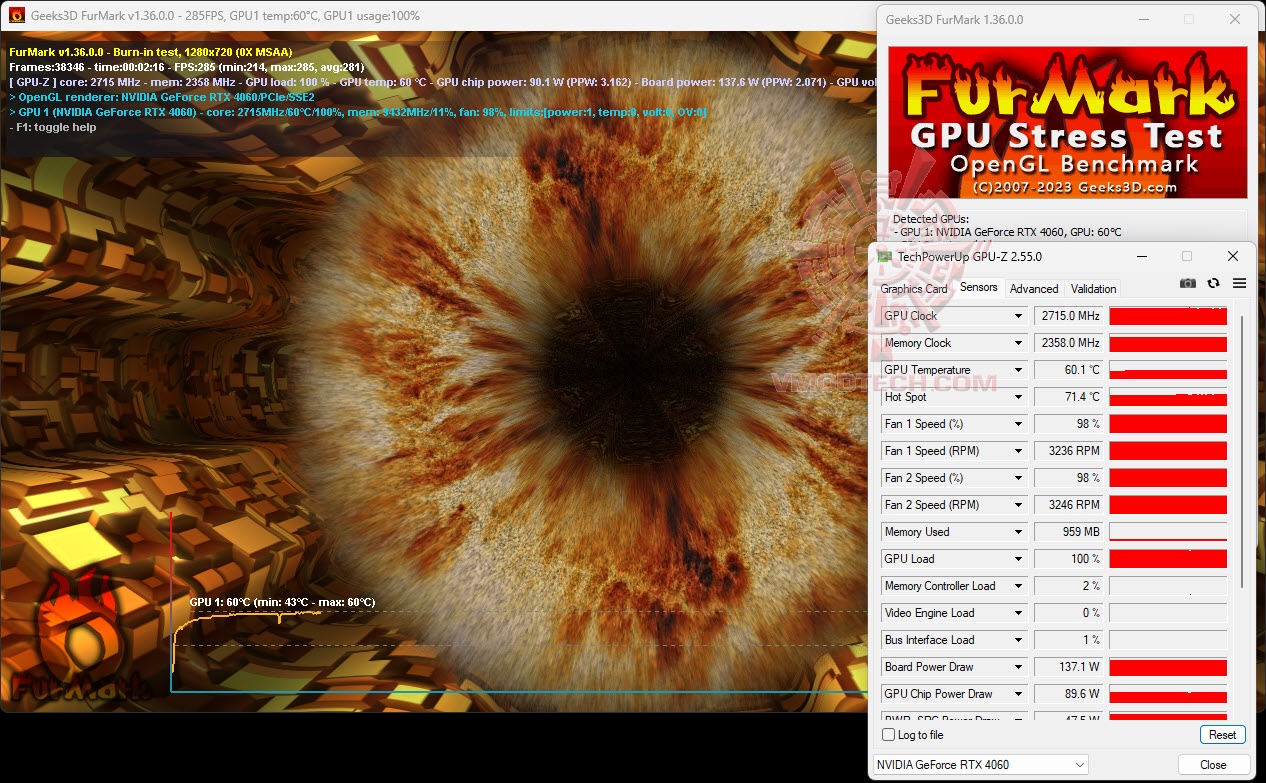Click the 2358.0 MHz Memory Clock value

(1068, 343)
